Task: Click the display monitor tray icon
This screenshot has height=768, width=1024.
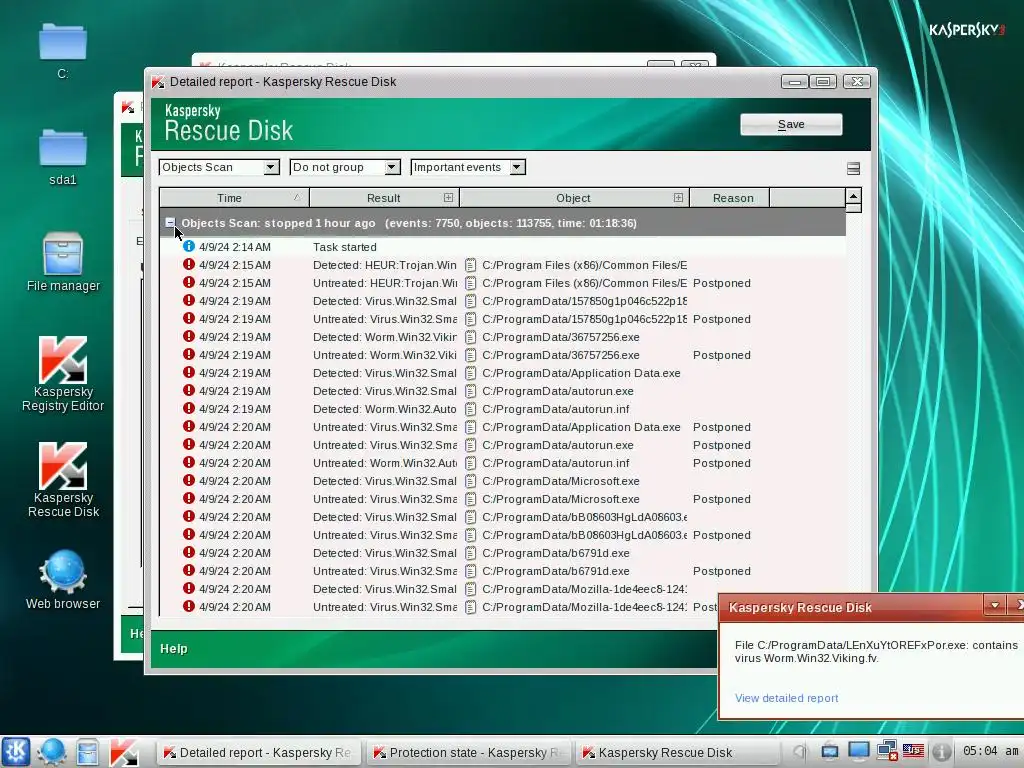Action: pos(858,751)
